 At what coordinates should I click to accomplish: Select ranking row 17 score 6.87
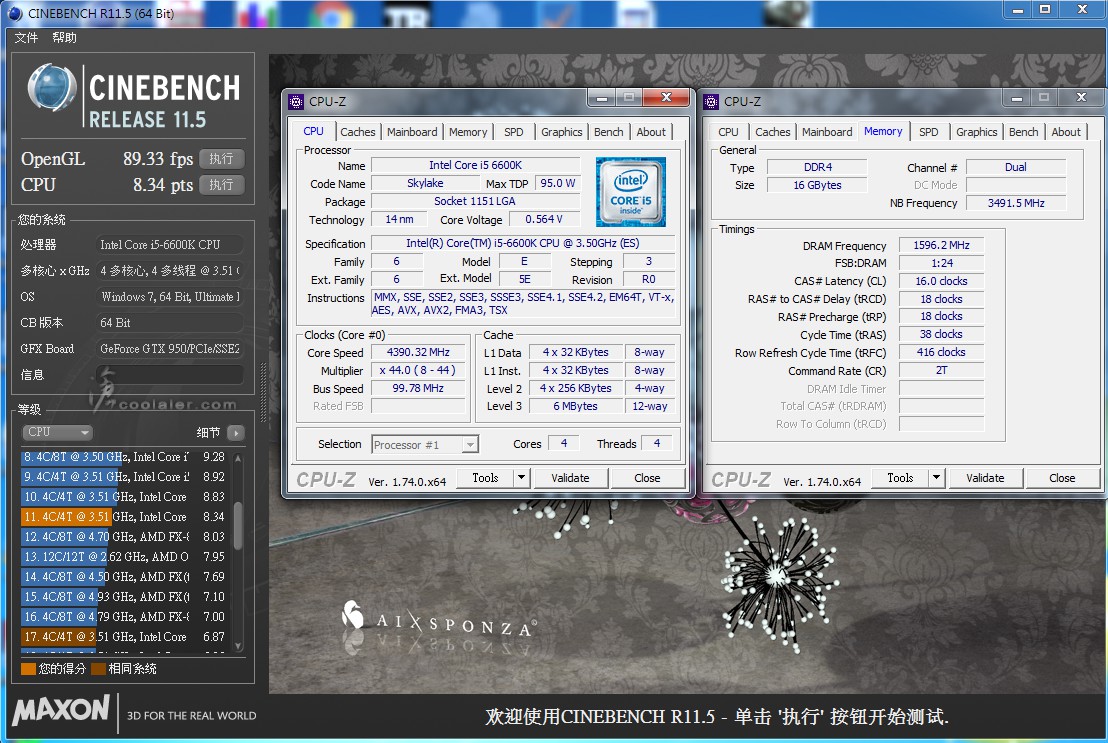(x=125, y=636)
